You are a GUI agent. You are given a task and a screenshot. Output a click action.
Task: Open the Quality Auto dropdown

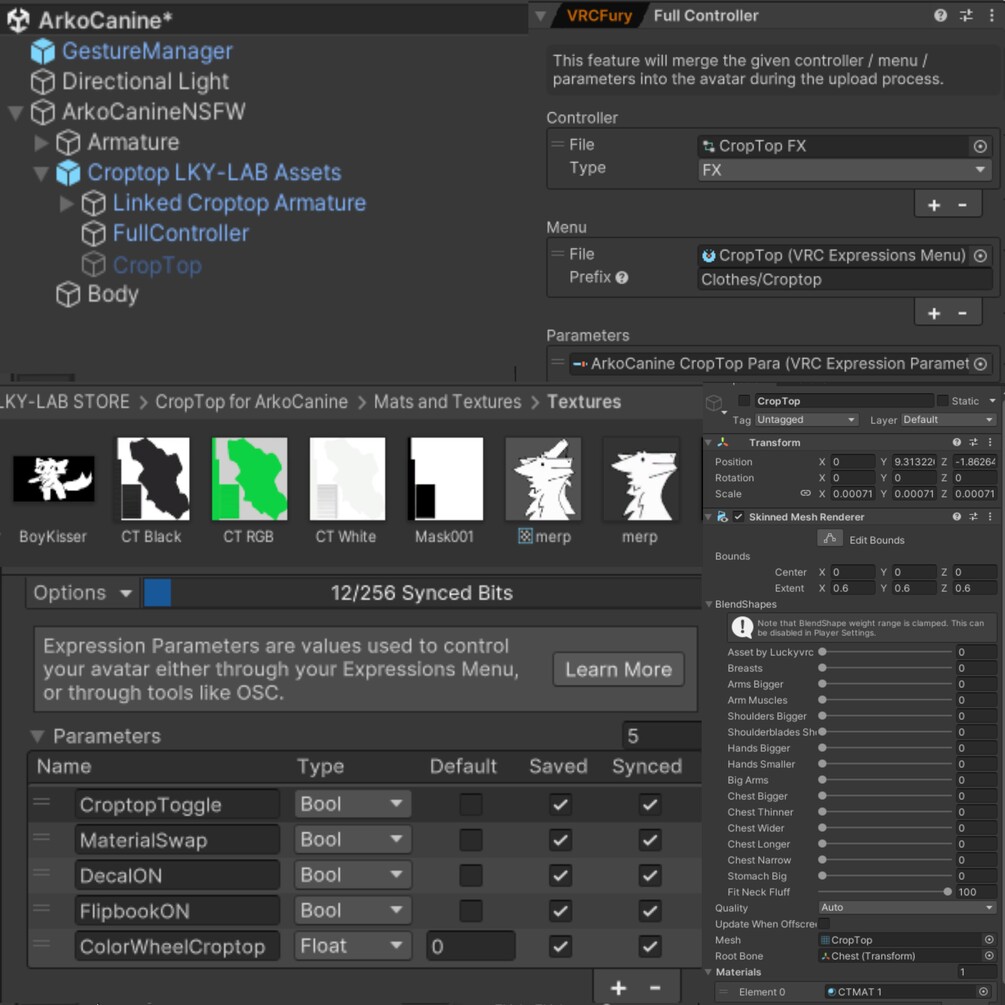907,908
